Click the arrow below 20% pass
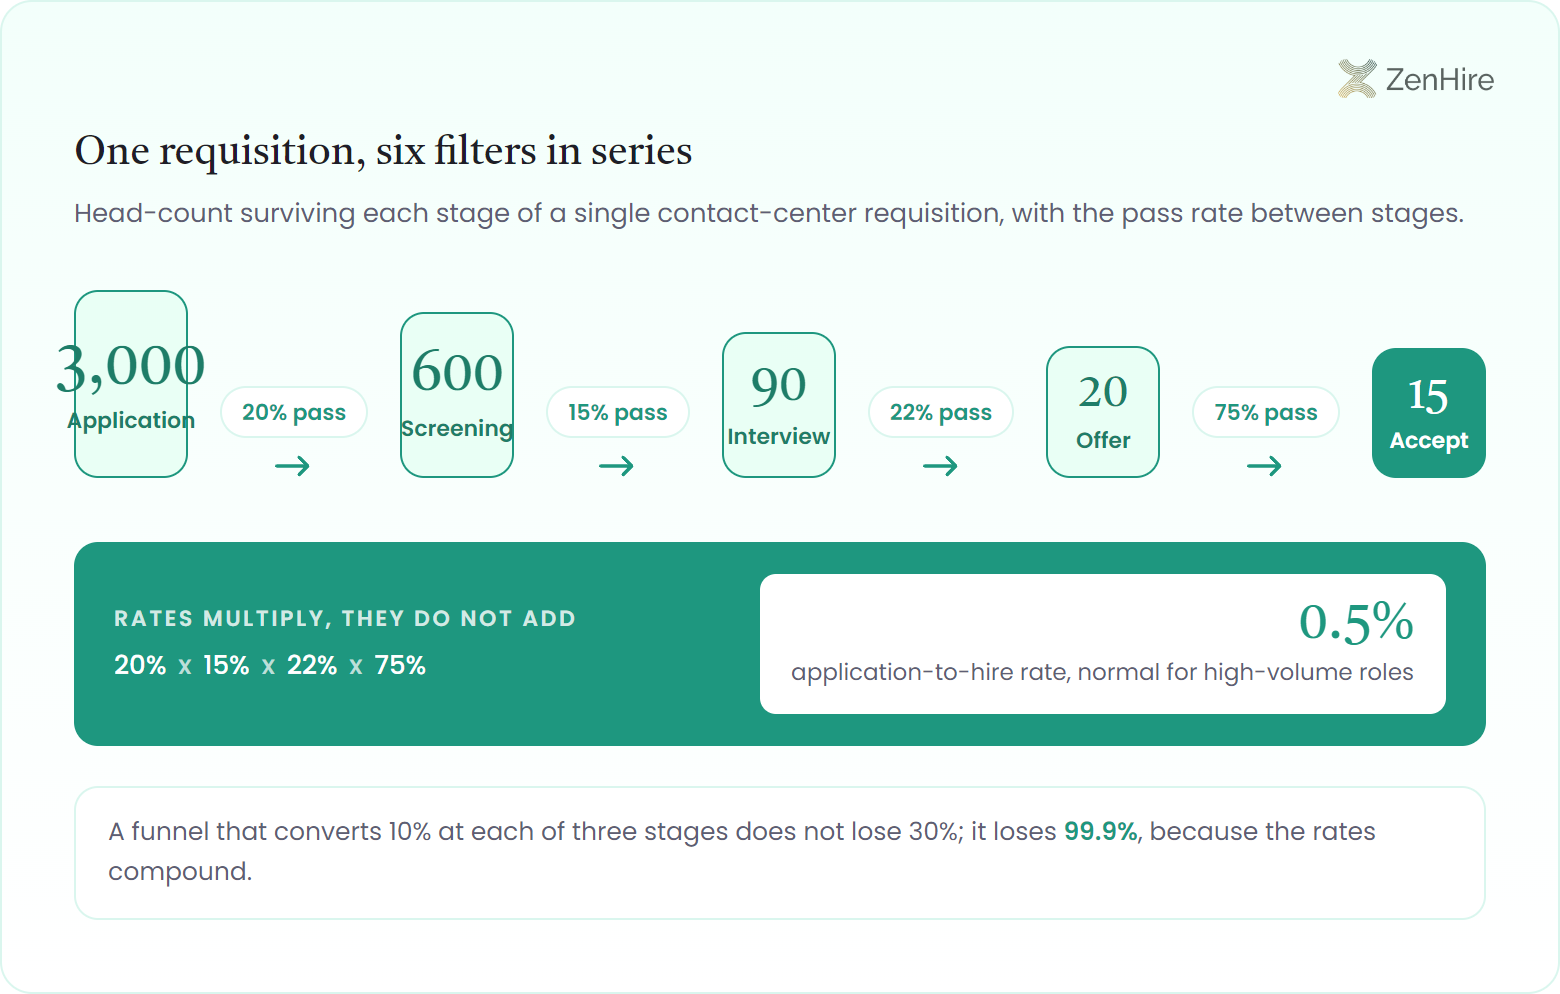Image resolution: width=1560 pixels, height=994 pixels. 293,466
